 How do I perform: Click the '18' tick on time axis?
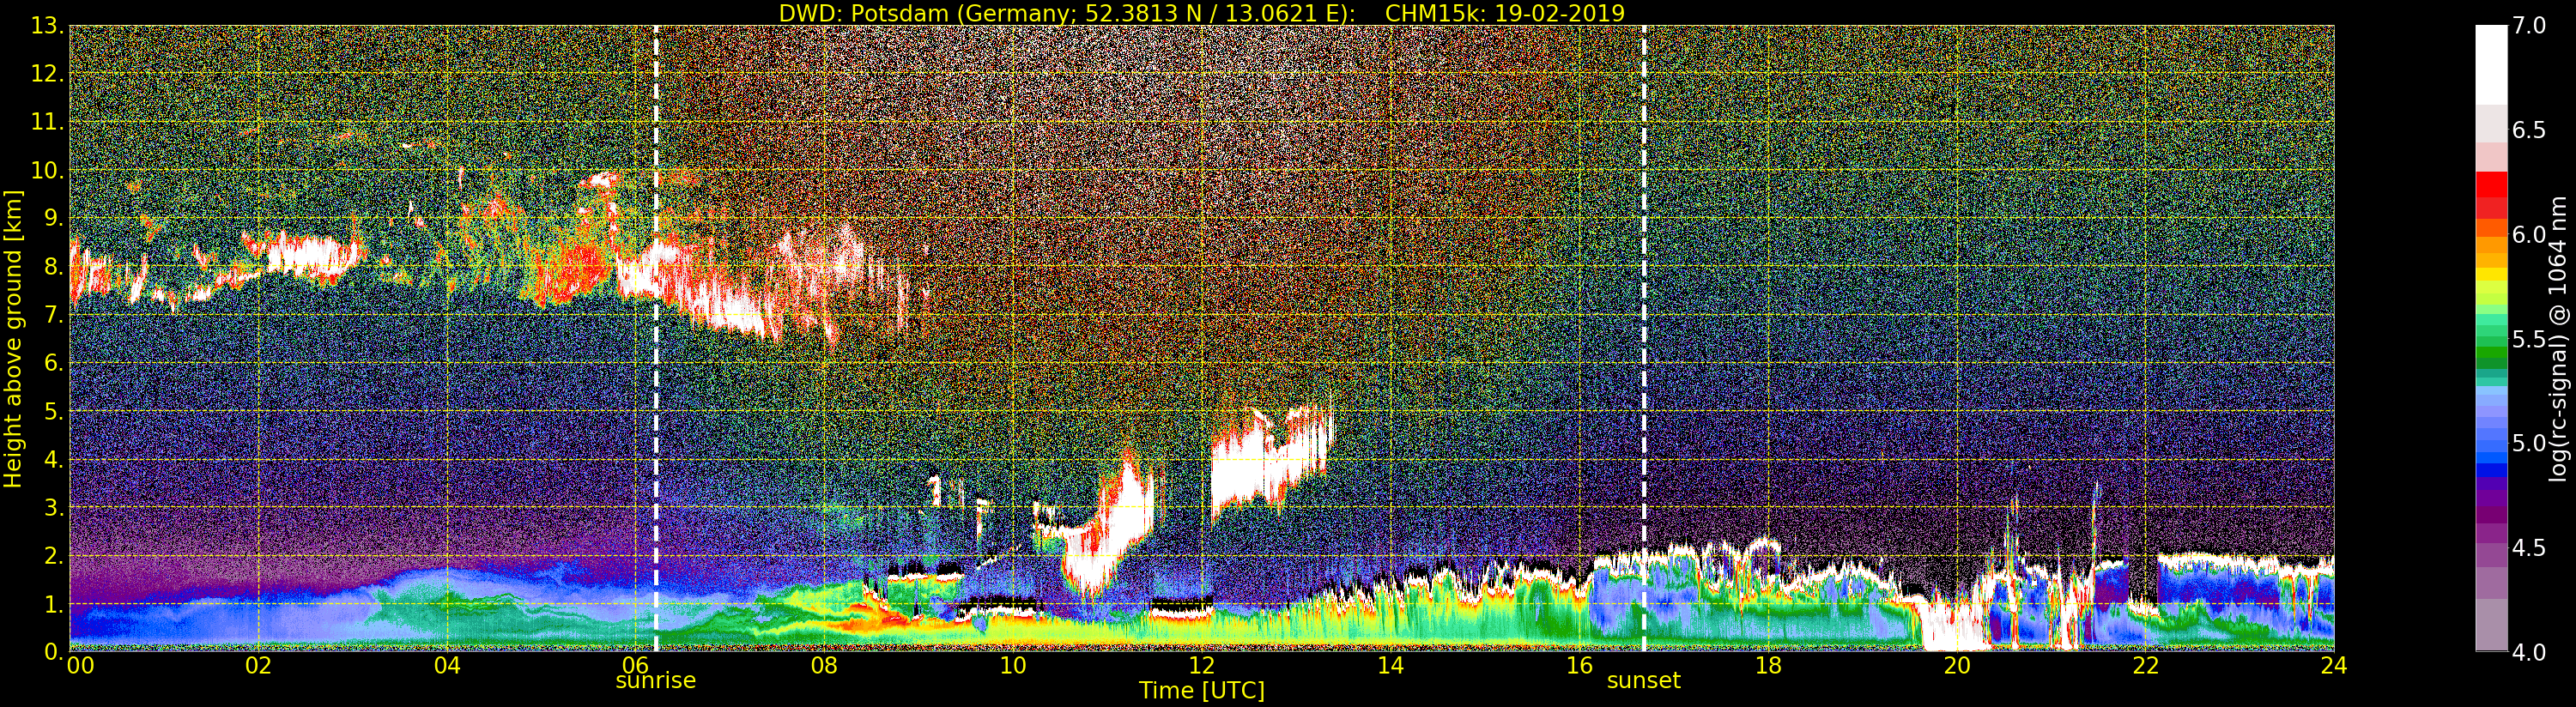point(1768,665)
